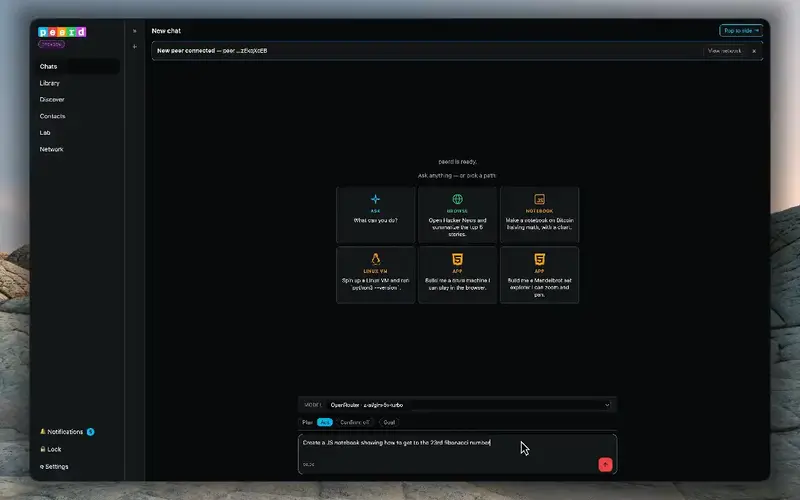Select the Act mode pill
This screenshot has height=500, width=800.
(325, 422)
